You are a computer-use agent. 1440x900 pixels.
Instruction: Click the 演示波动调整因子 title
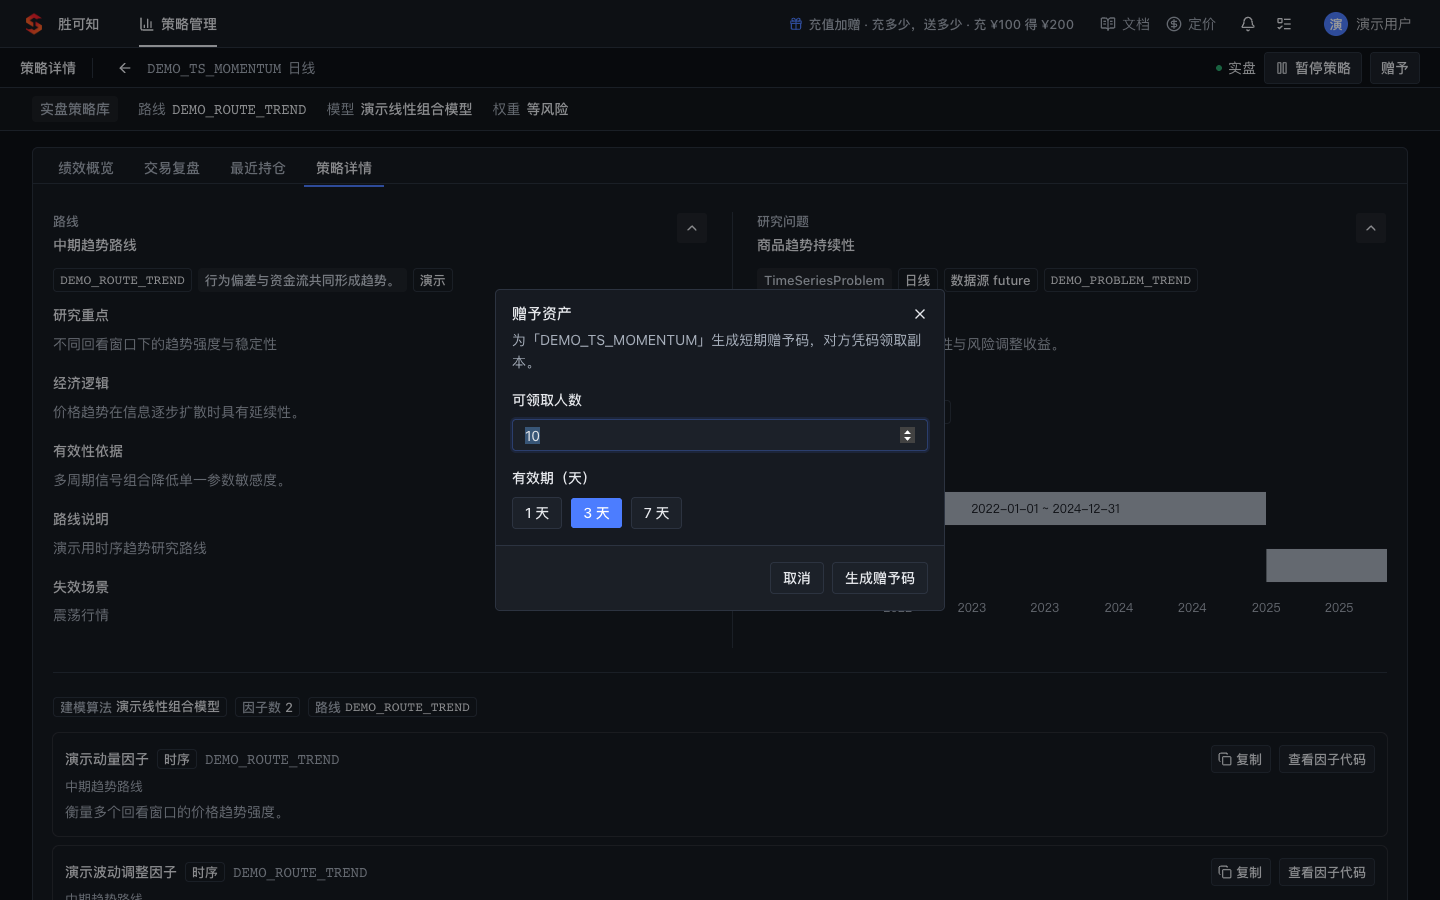(x=121, y=872)
